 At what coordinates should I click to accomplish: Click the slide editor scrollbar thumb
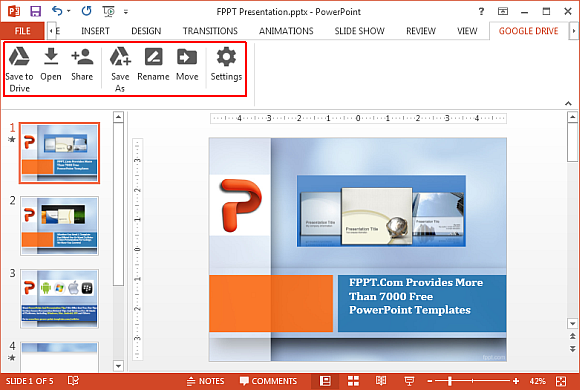(x=572, y=142)
